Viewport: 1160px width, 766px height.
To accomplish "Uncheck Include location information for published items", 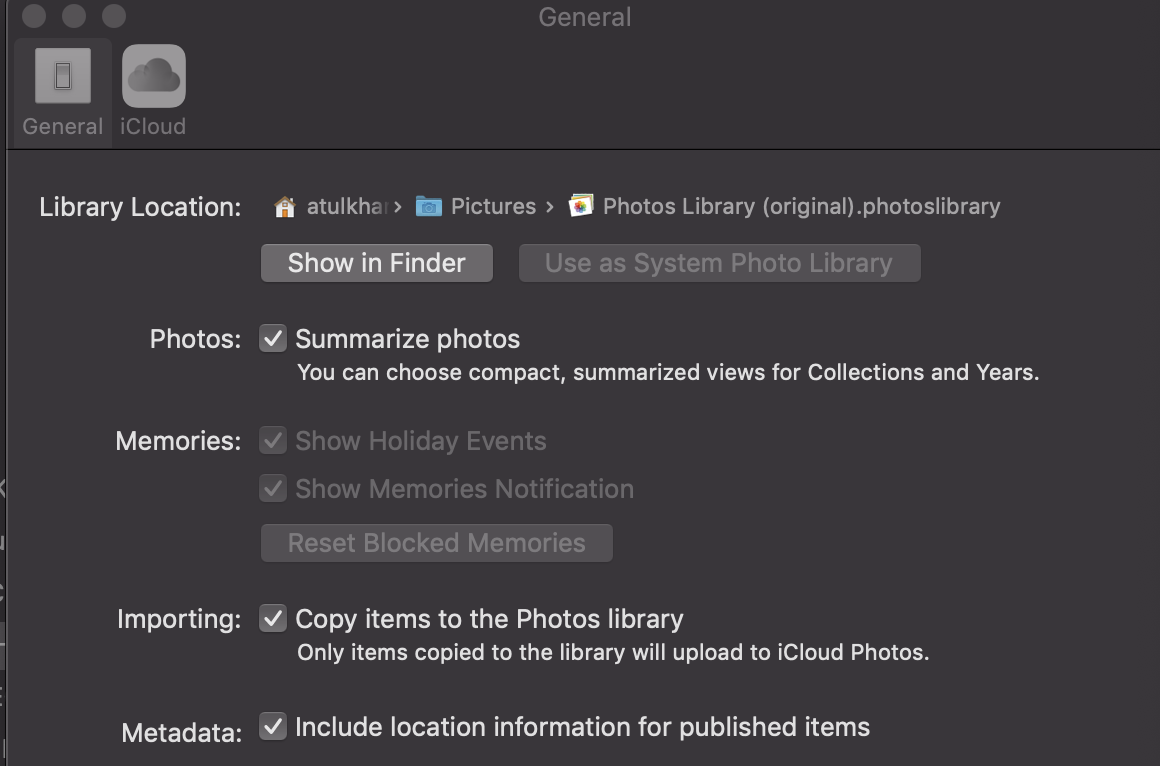I will (273, 726).
